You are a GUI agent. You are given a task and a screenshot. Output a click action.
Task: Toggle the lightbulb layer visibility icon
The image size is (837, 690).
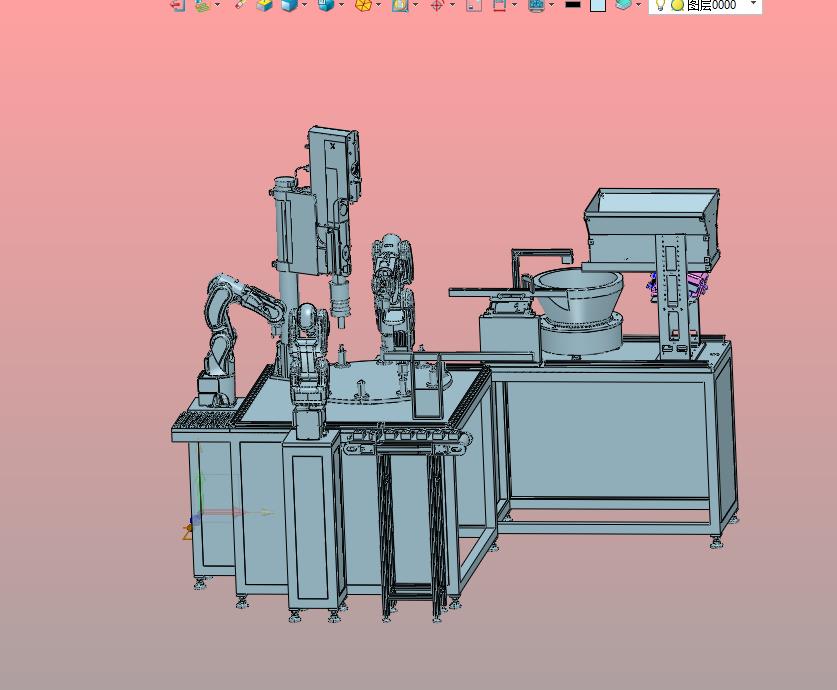(x=660, y=5)
